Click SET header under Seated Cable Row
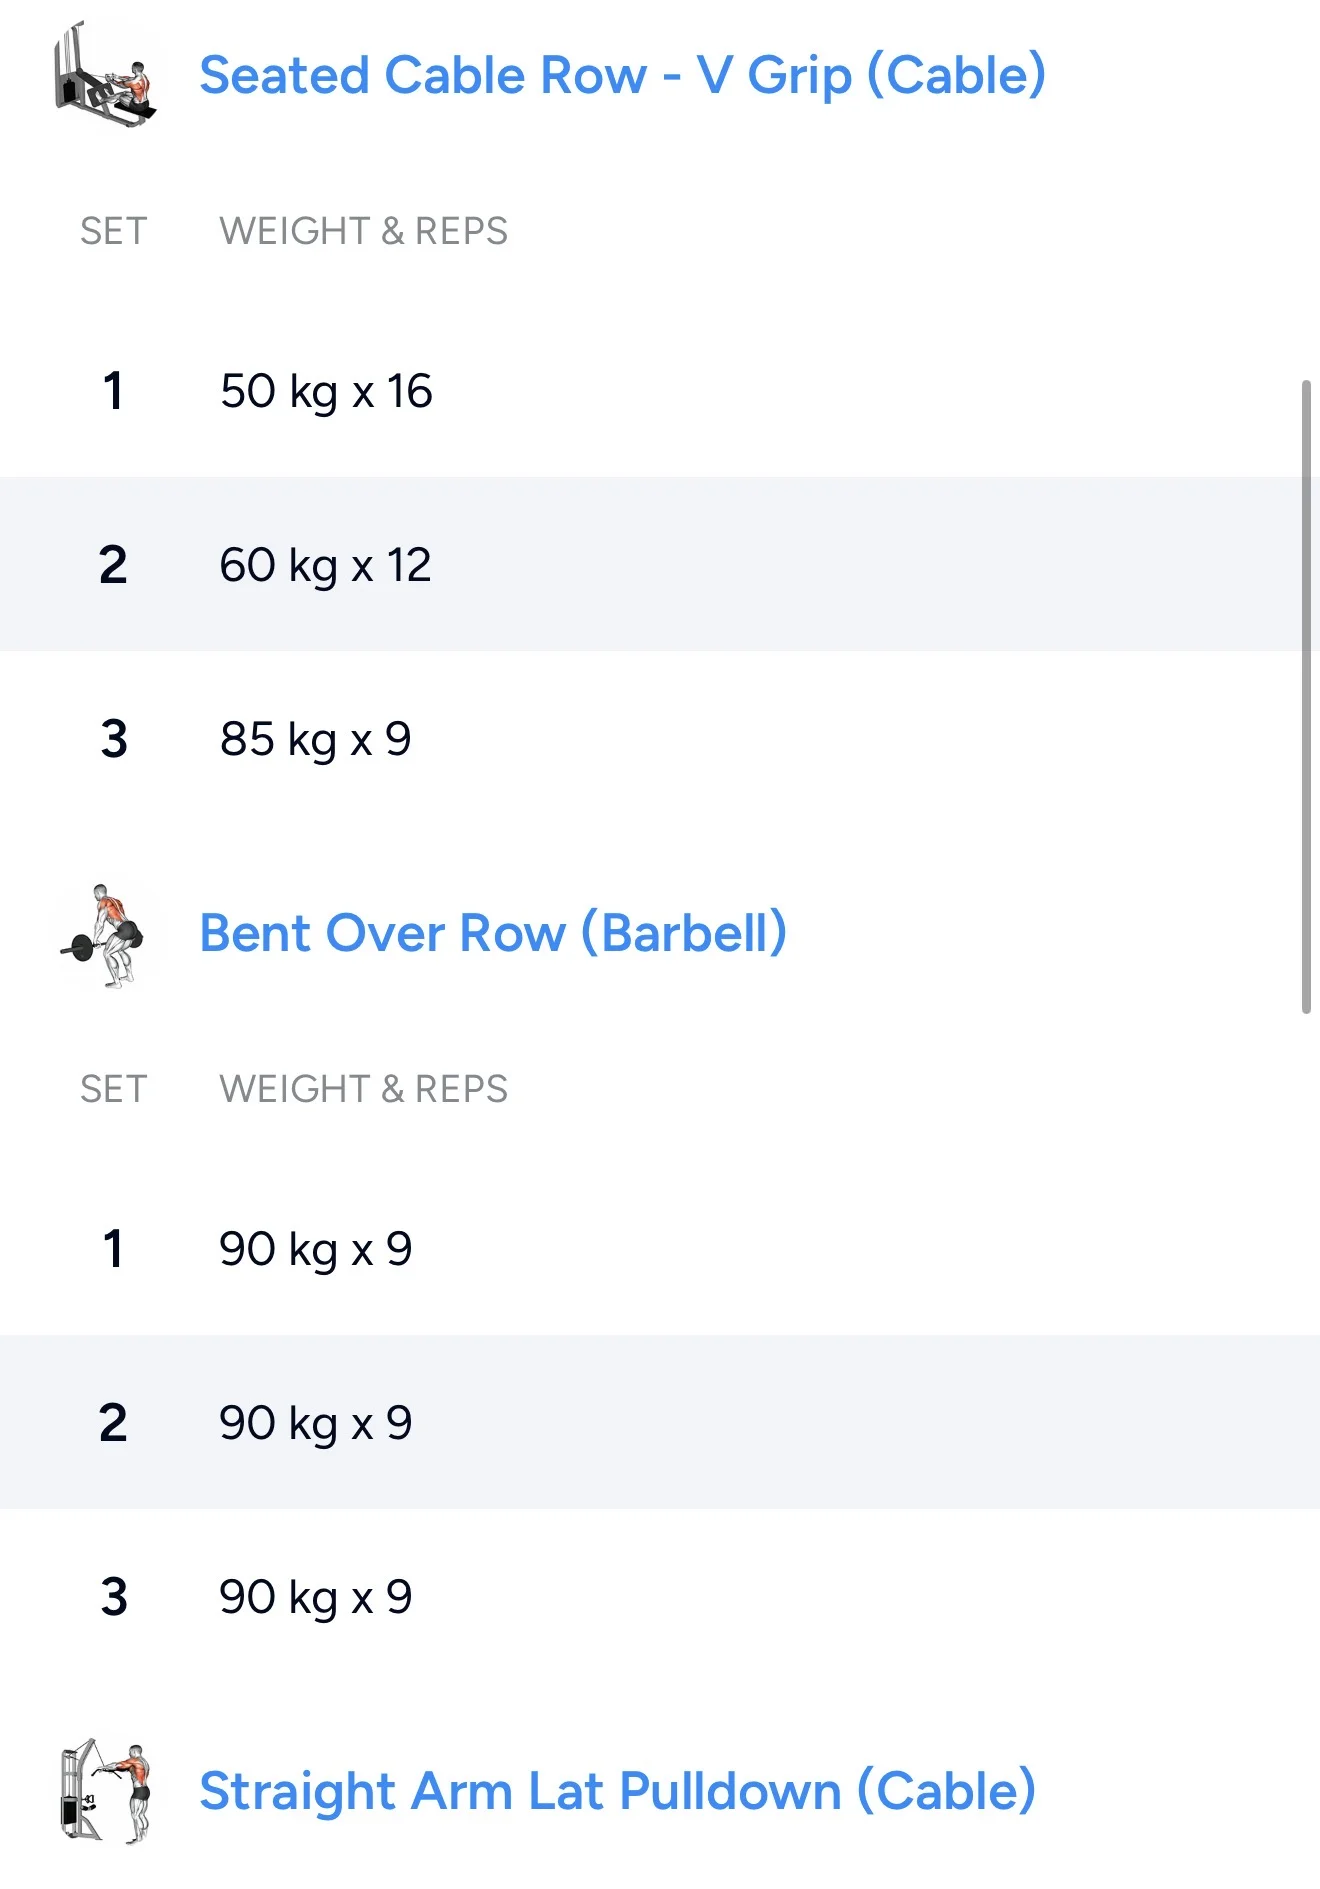The width and height of the screenshot is (1320, 1889). tap(113, 231)
